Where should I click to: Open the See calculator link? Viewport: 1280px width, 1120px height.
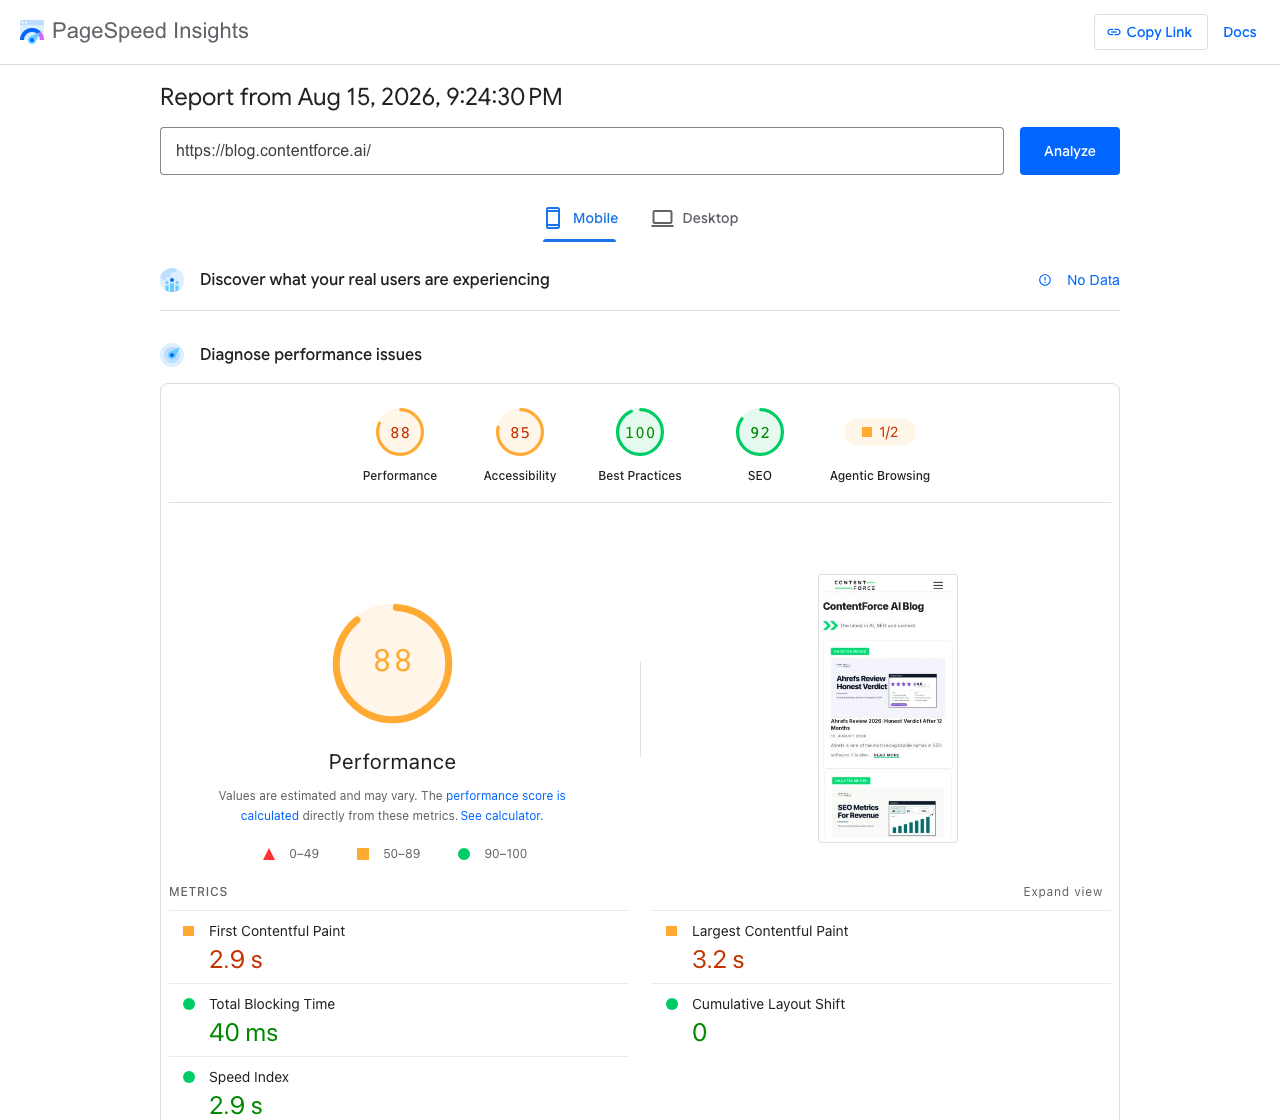coord(500,816)
